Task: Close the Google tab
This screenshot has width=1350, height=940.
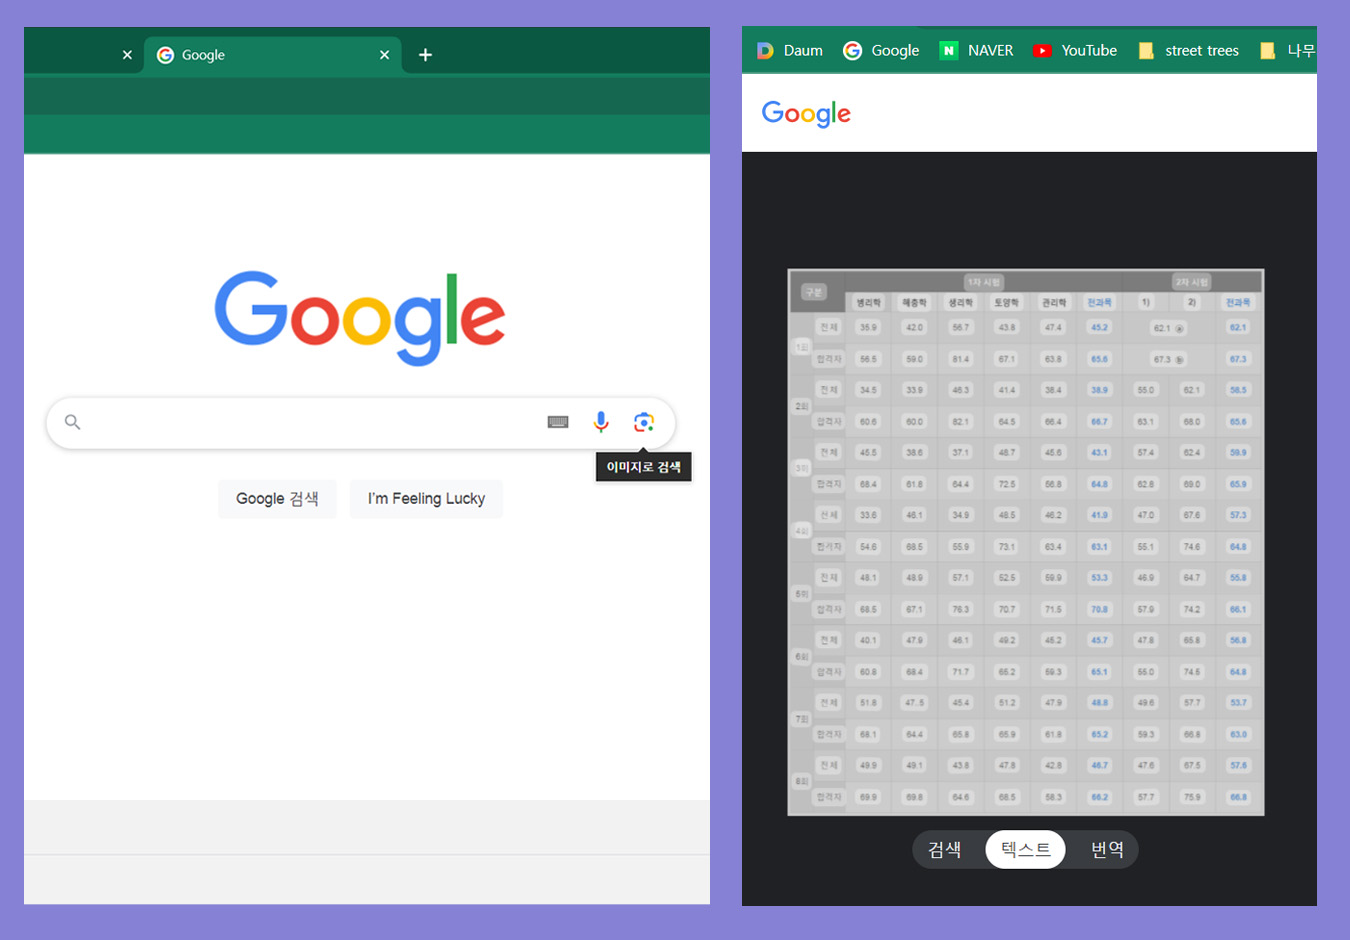Action: (x=384, y=55)
